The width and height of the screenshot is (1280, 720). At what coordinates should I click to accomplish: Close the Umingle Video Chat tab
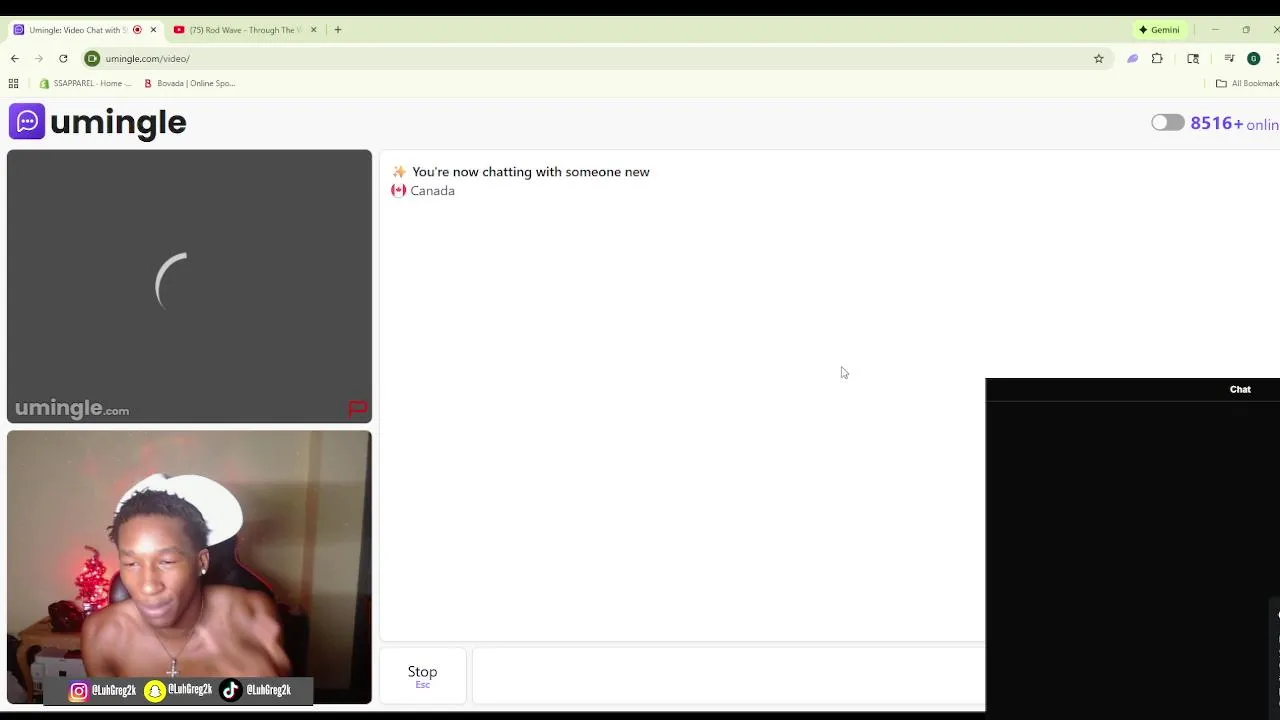coord(153,30)
